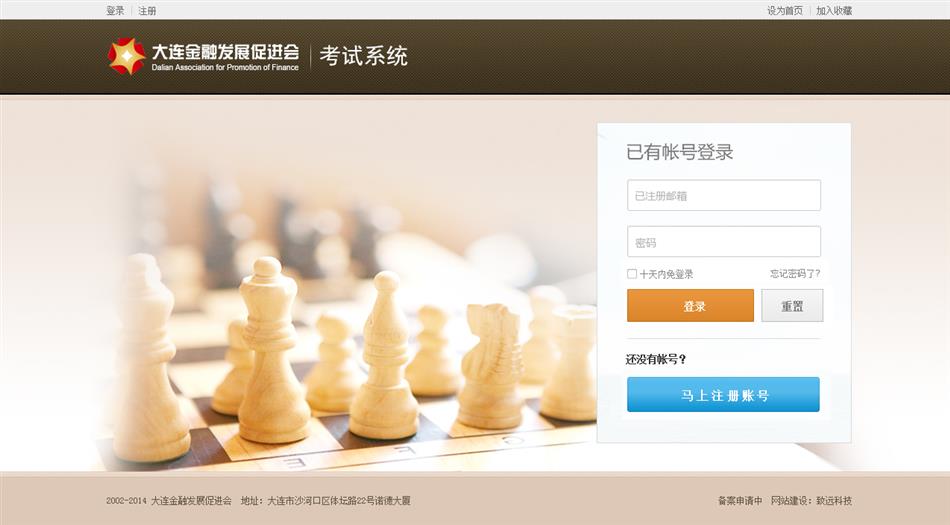Enable the 十天内免登录 checkbox
Viewport: 950px width, 525px height.
(x=632, y=274)
